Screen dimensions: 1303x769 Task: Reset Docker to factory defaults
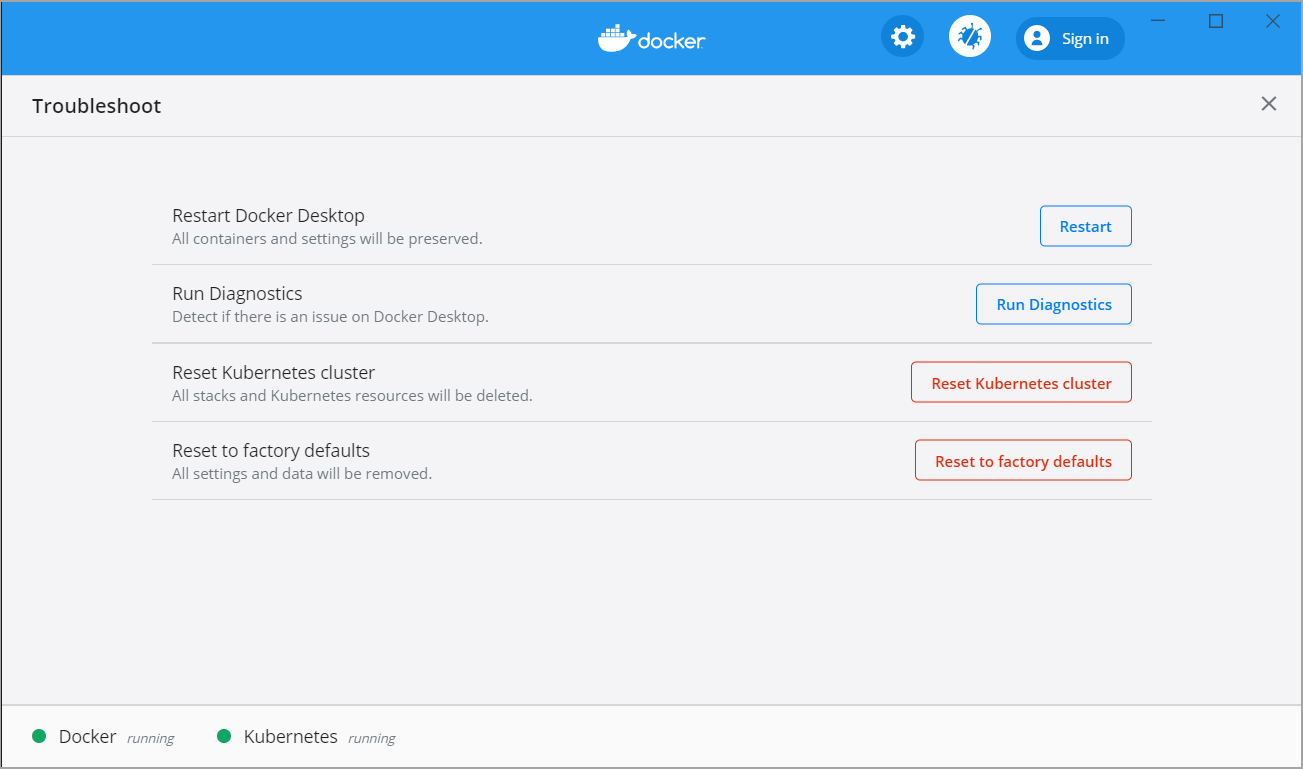pyautogui.click(x=1022, y=460)
